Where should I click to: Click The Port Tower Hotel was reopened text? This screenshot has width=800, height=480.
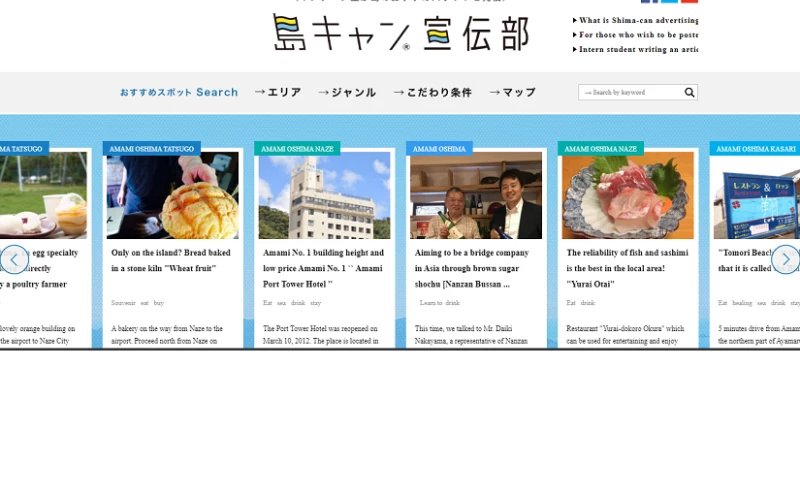tap(320, 335)
